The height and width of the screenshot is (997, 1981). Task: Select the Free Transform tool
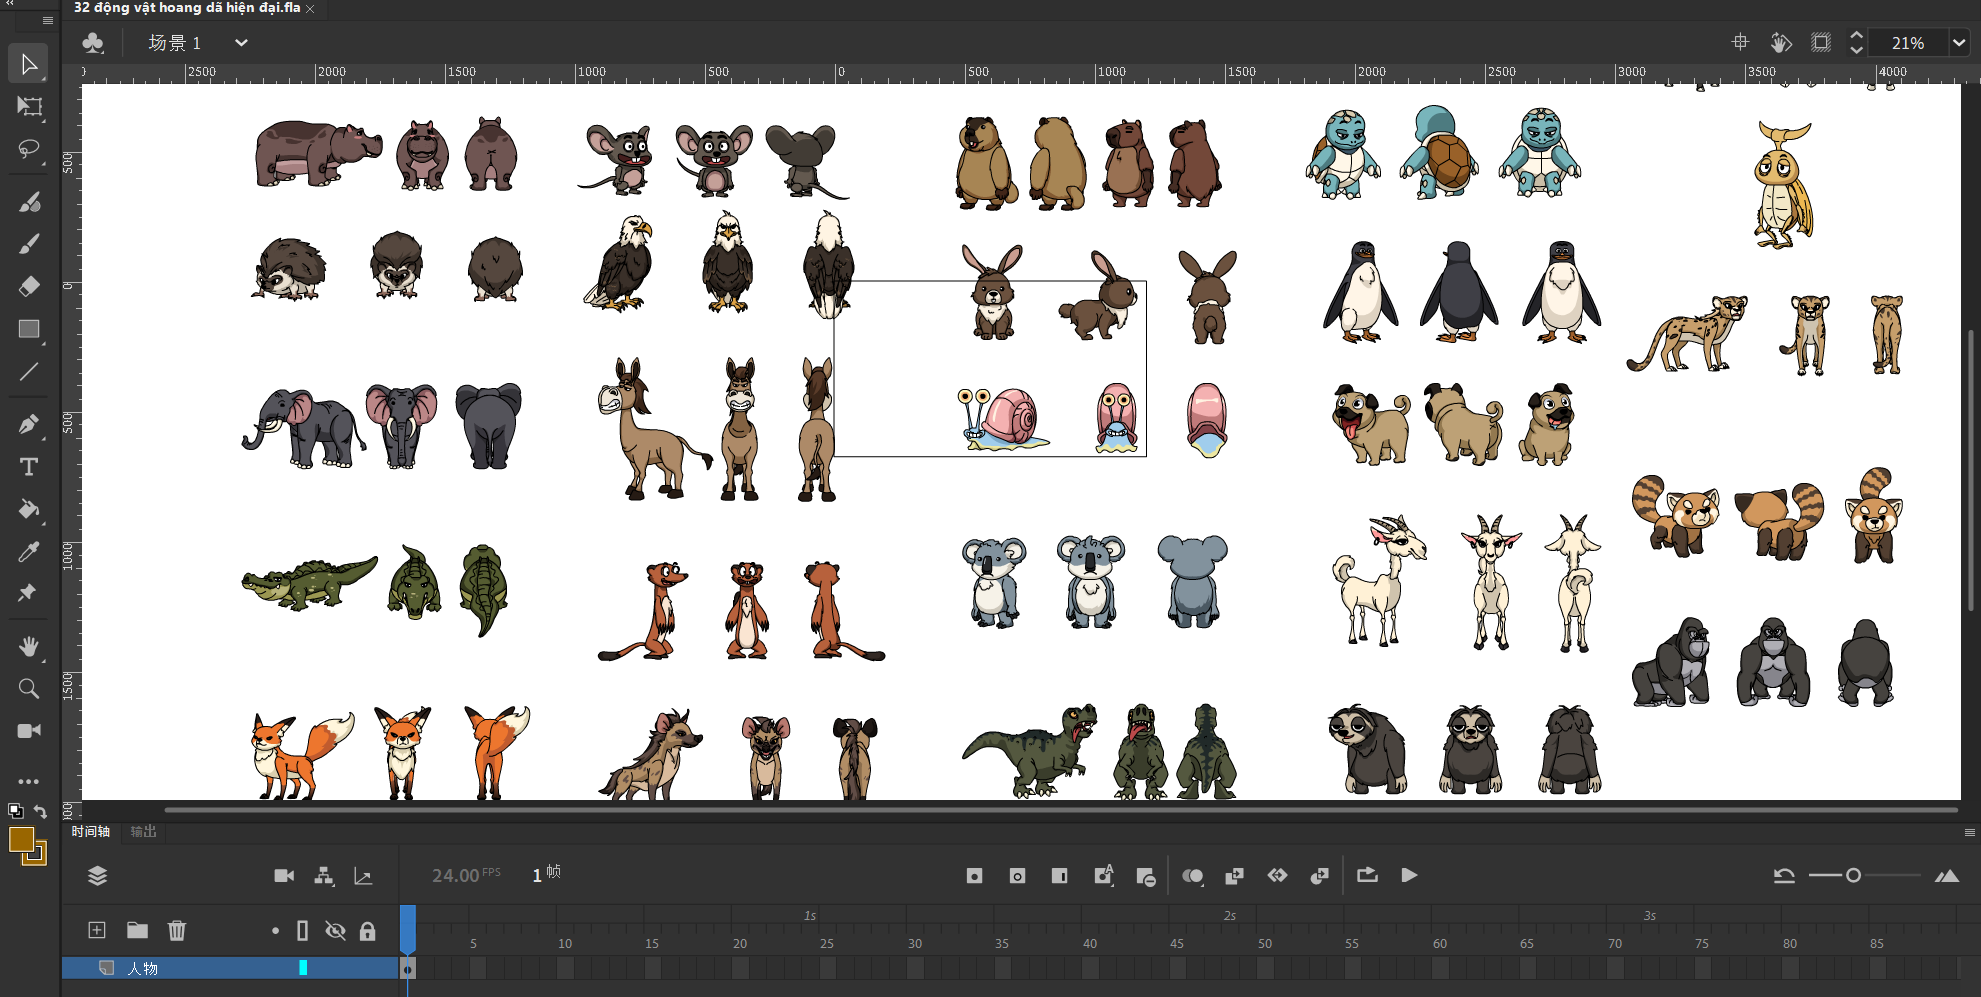click(29, 106)
